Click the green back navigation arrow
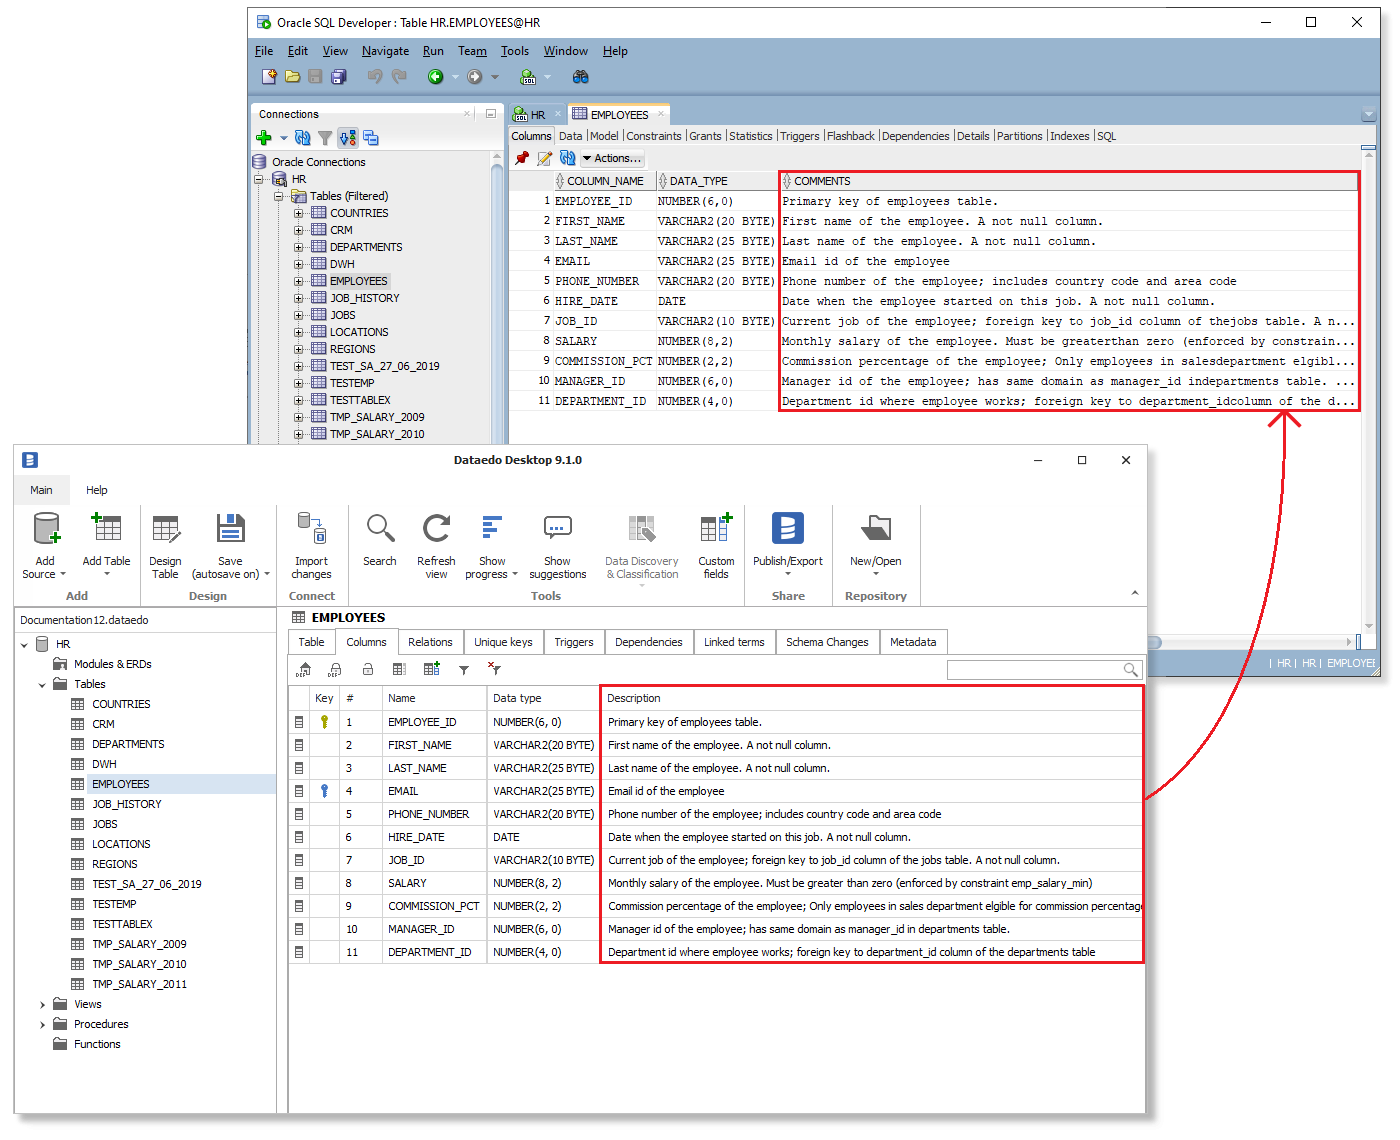1400x1140 pixels. coord(436,77)
